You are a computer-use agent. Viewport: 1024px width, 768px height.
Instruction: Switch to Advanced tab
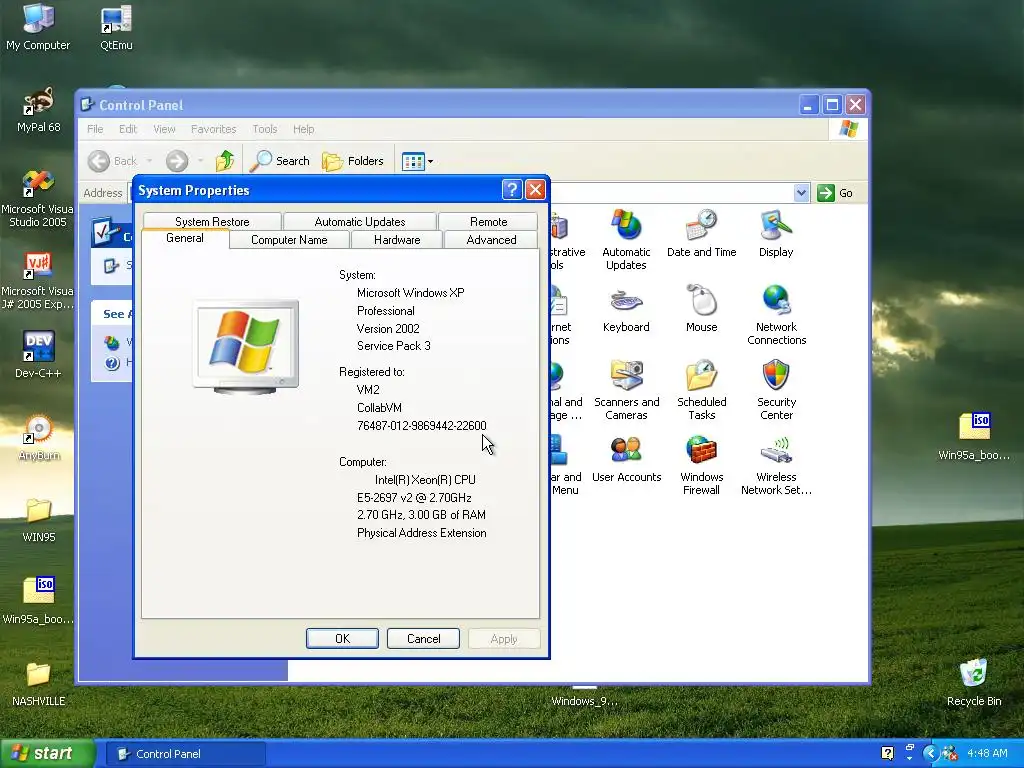tap(491, 240)
